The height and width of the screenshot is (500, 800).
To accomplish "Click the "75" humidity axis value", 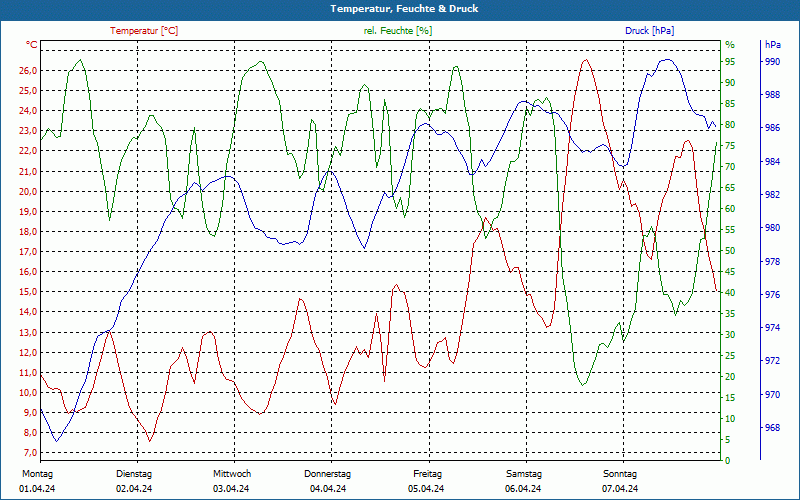I will click(730, 146).
